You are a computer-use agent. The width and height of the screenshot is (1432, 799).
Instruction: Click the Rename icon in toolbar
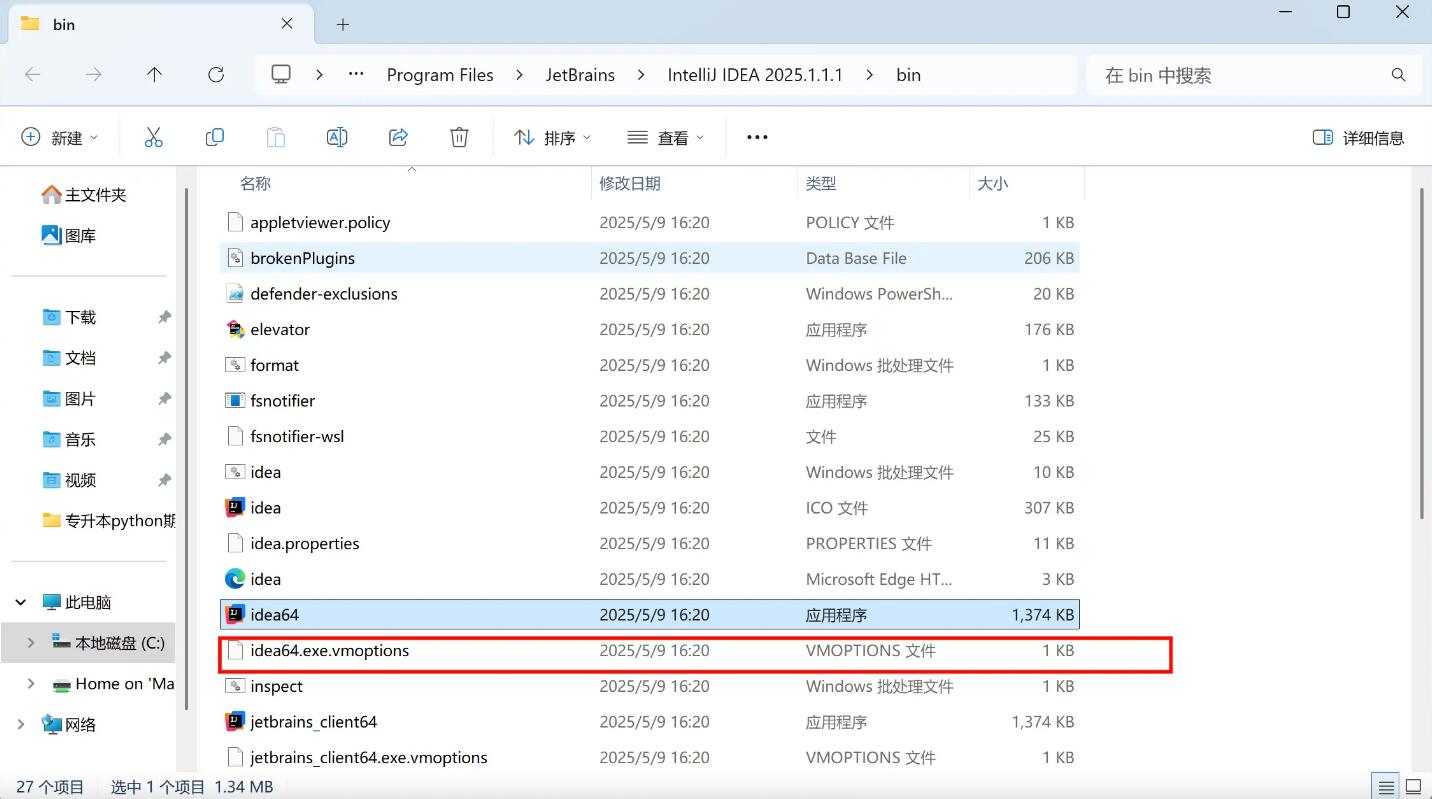tap(337, 137)
